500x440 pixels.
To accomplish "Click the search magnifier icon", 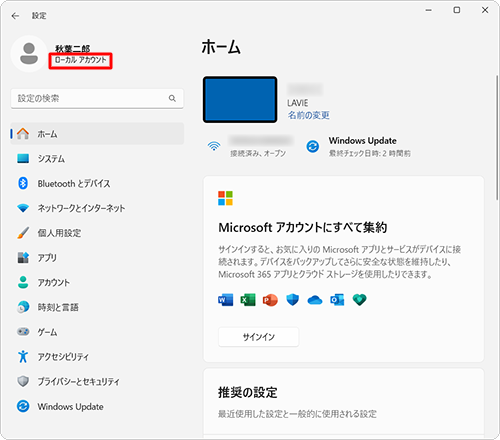I will pos(172,98).
